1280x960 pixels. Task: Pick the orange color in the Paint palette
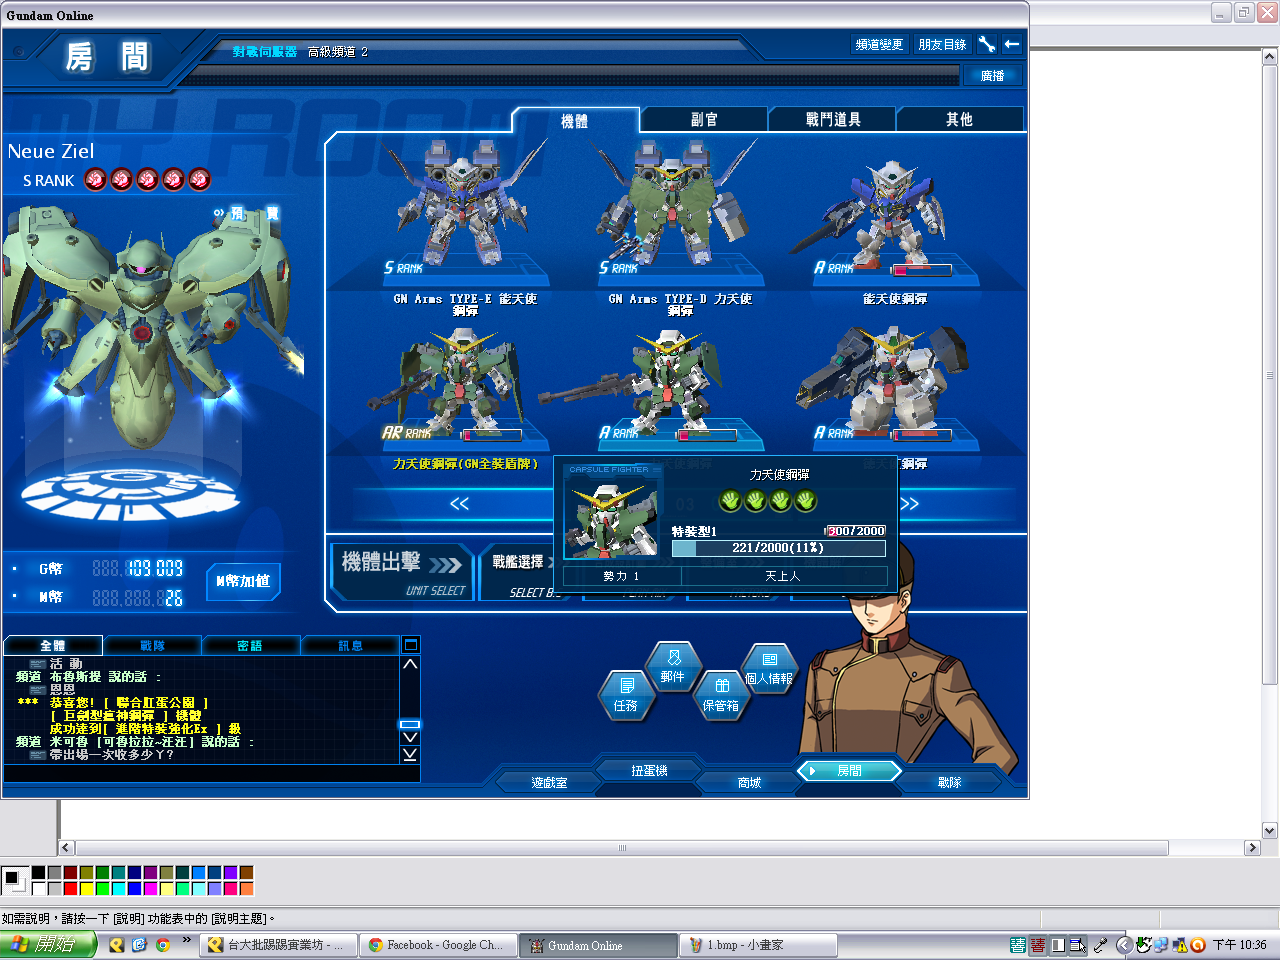tap(247, 888)
